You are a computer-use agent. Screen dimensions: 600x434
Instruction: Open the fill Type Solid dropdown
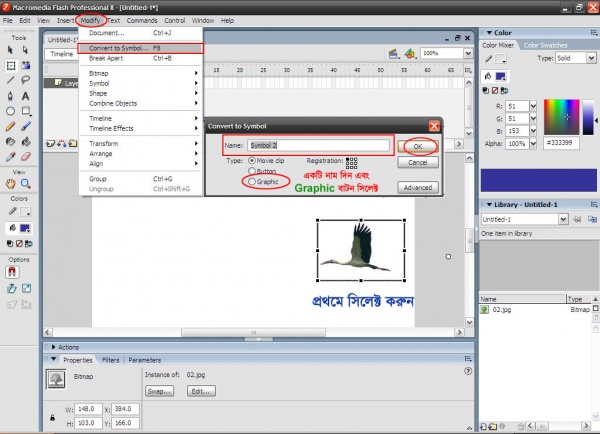(x=591, y=58)
